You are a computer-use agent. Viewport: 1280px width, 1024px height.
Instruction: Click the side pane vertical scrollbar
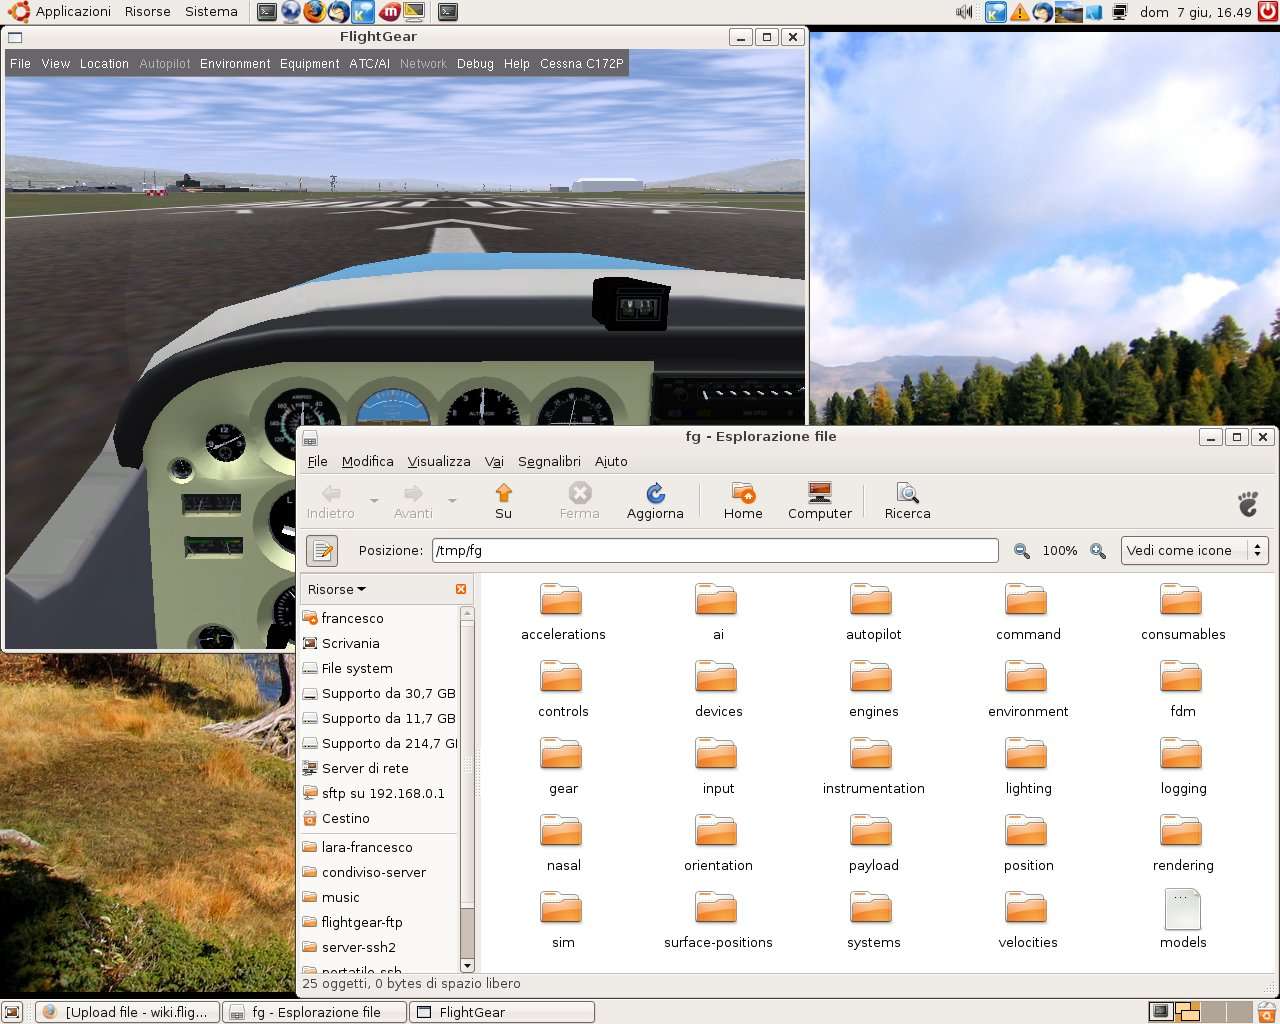[467, 789]
